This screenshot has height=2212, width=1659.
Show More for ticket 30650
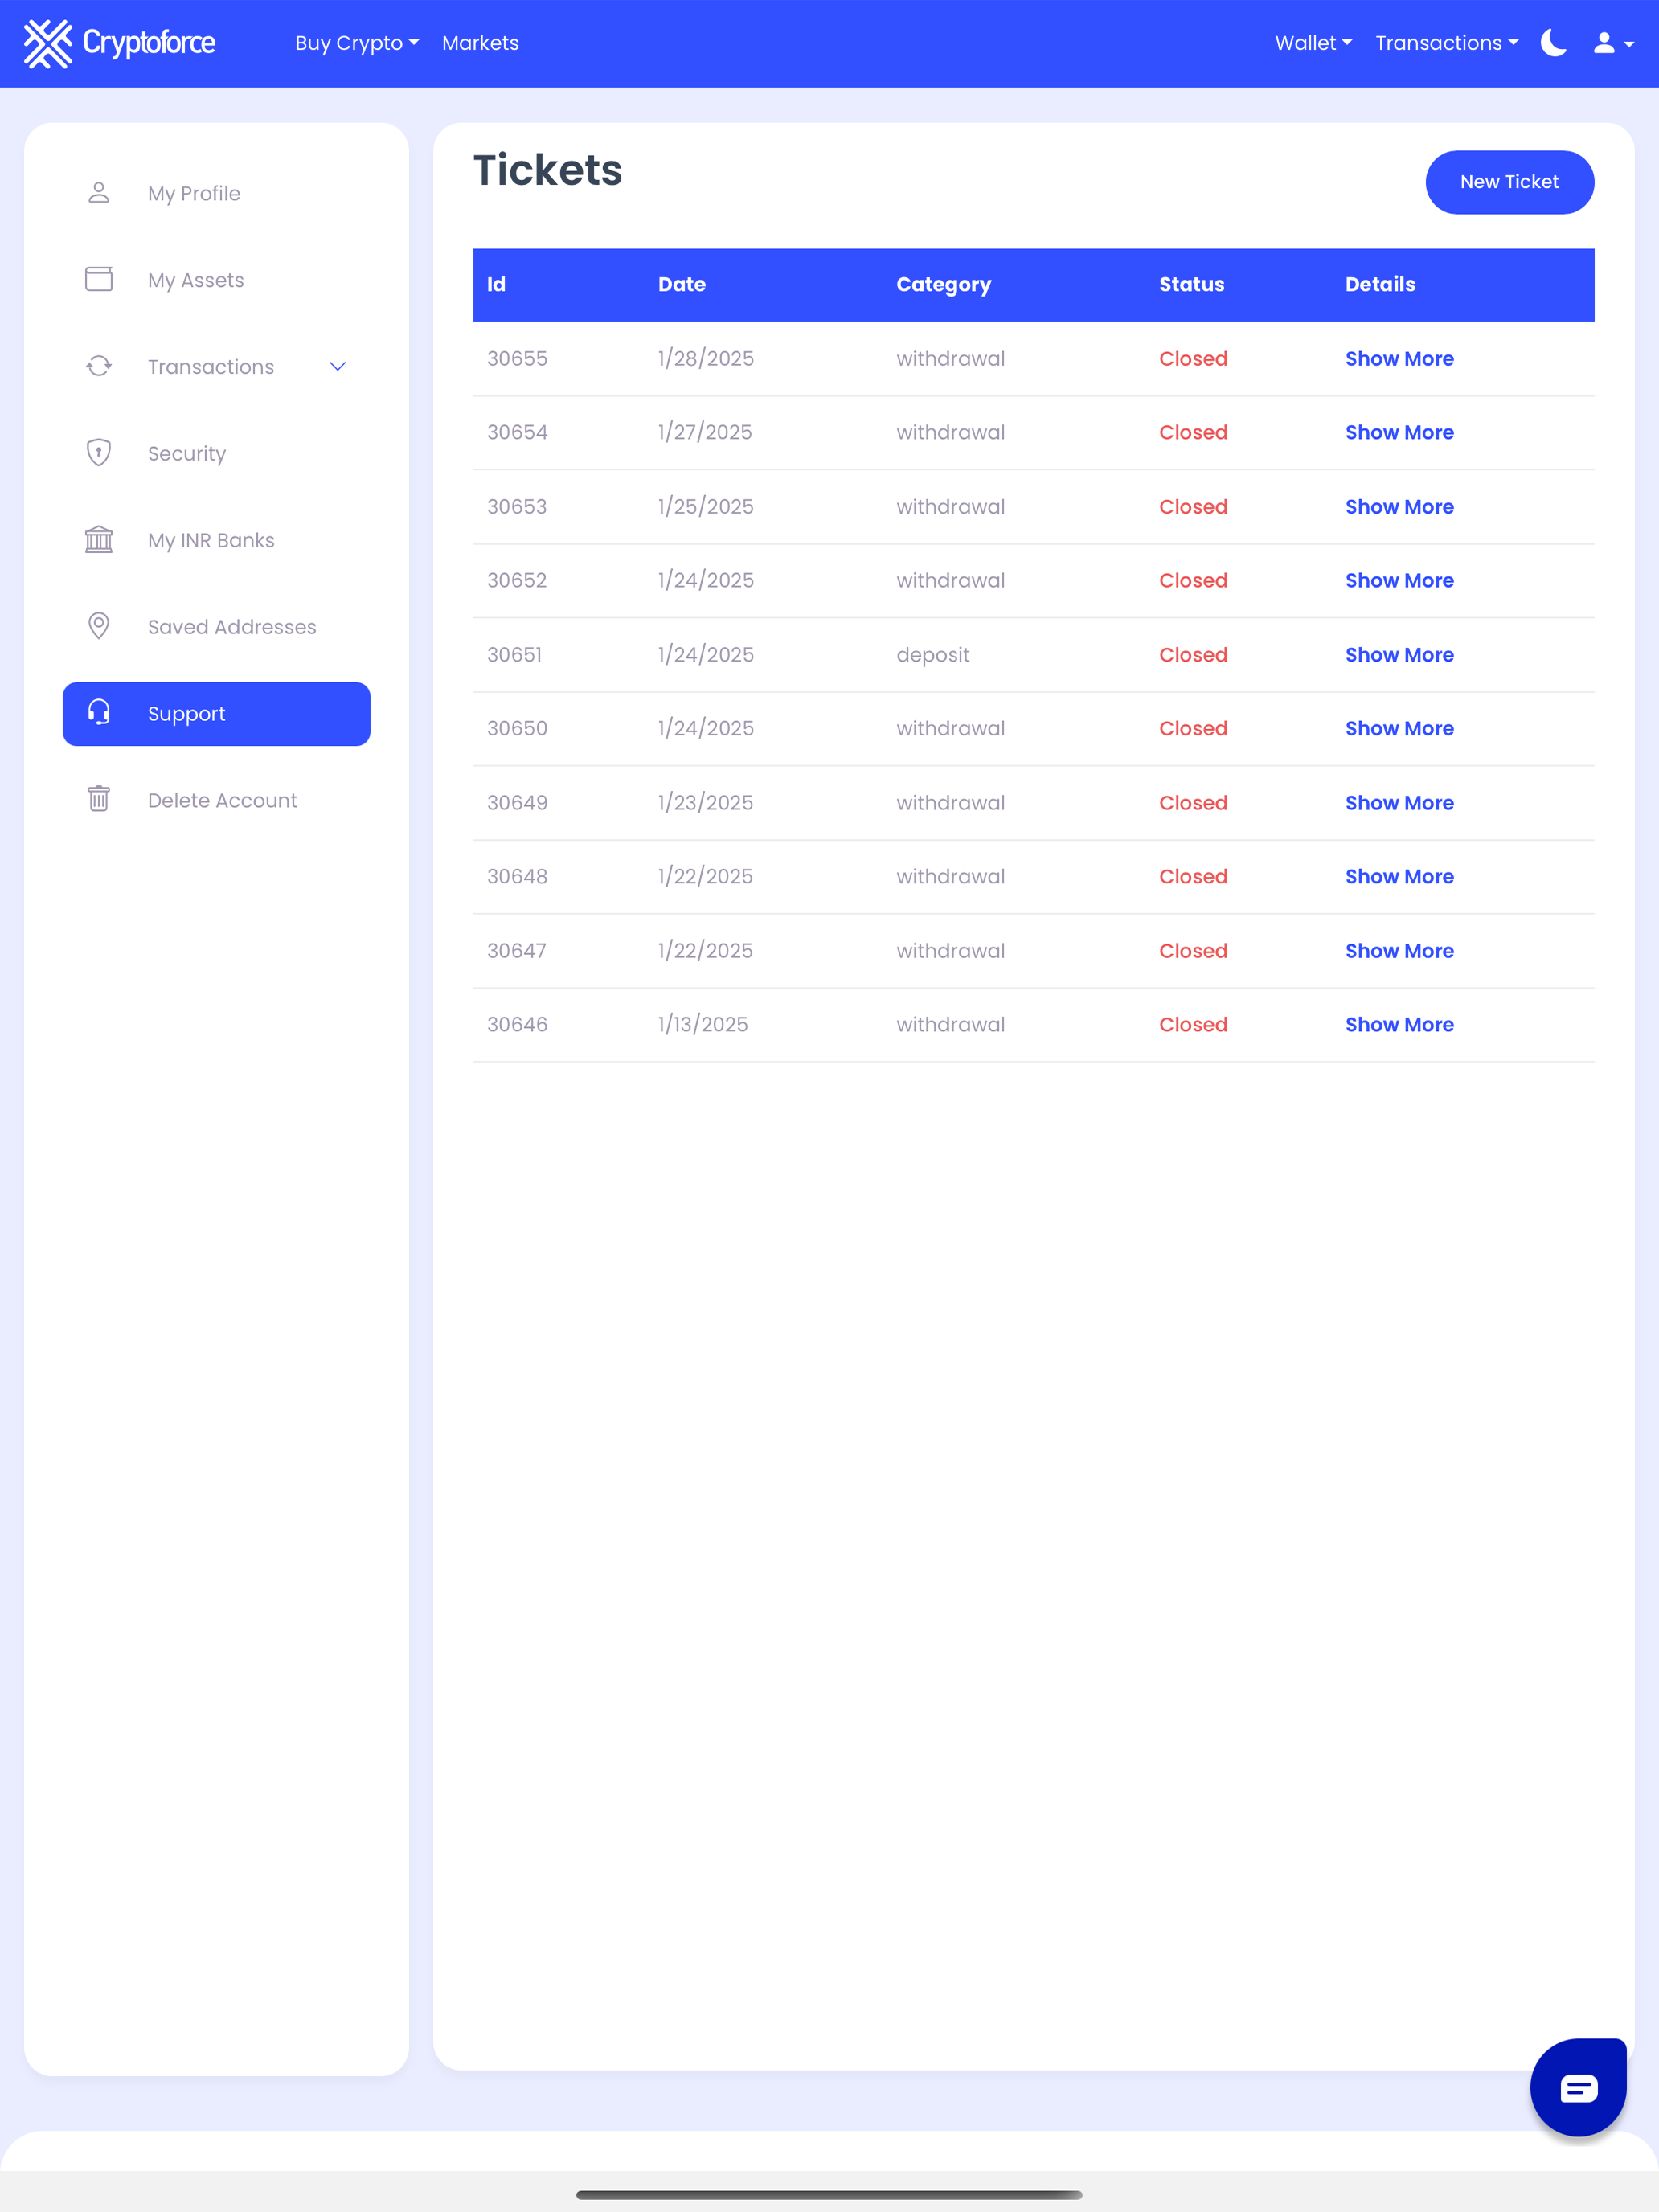pos(1399,729)
